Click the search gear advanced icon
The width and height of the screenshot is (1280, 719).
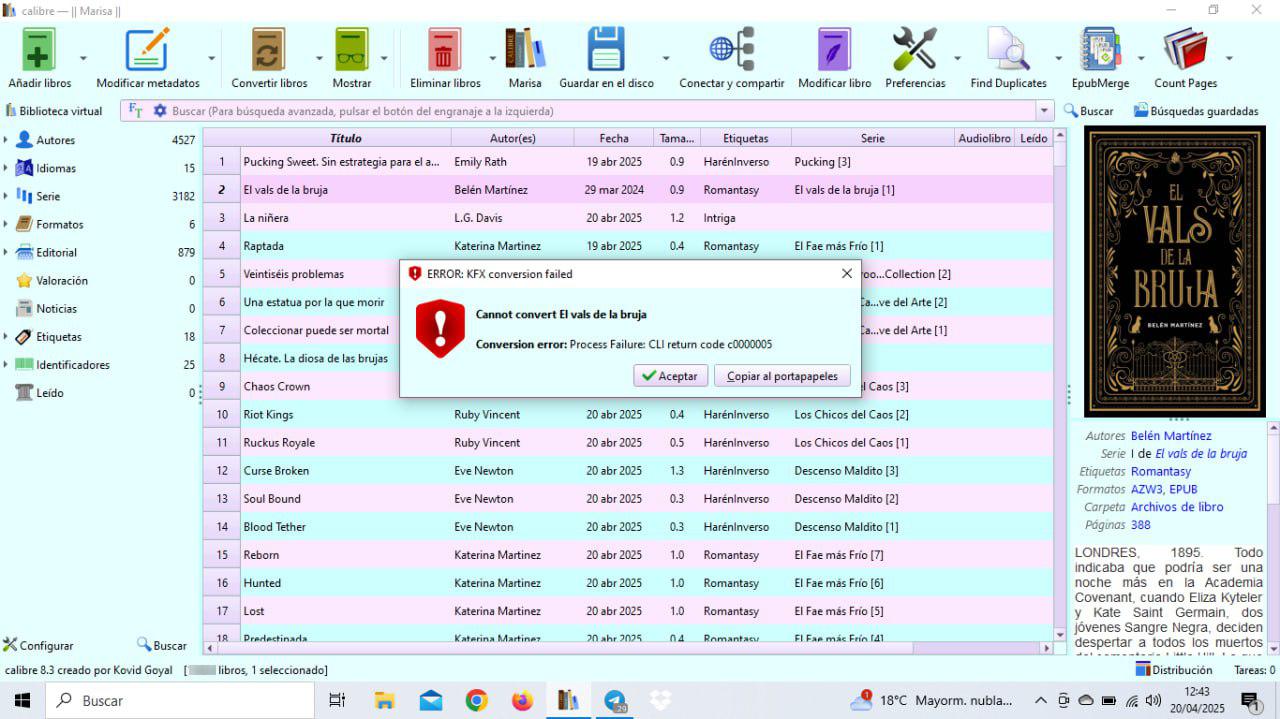[x=160, y=111]
